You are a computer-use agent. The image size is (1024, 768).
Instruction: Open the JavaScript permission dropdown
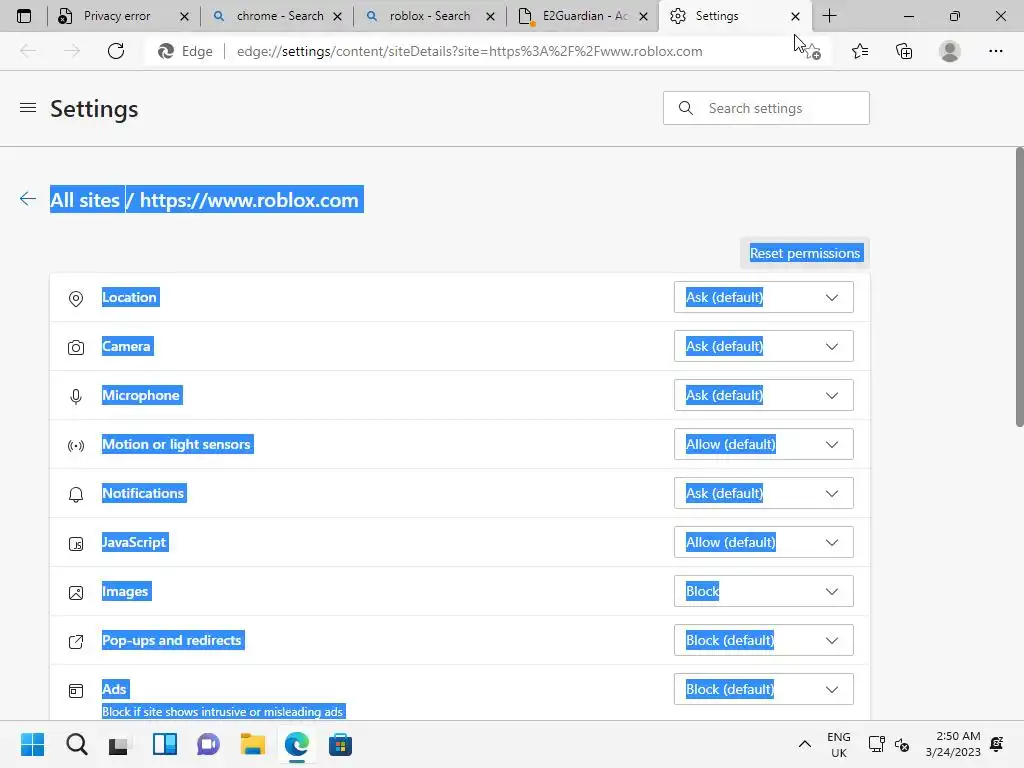coord(763,542)
